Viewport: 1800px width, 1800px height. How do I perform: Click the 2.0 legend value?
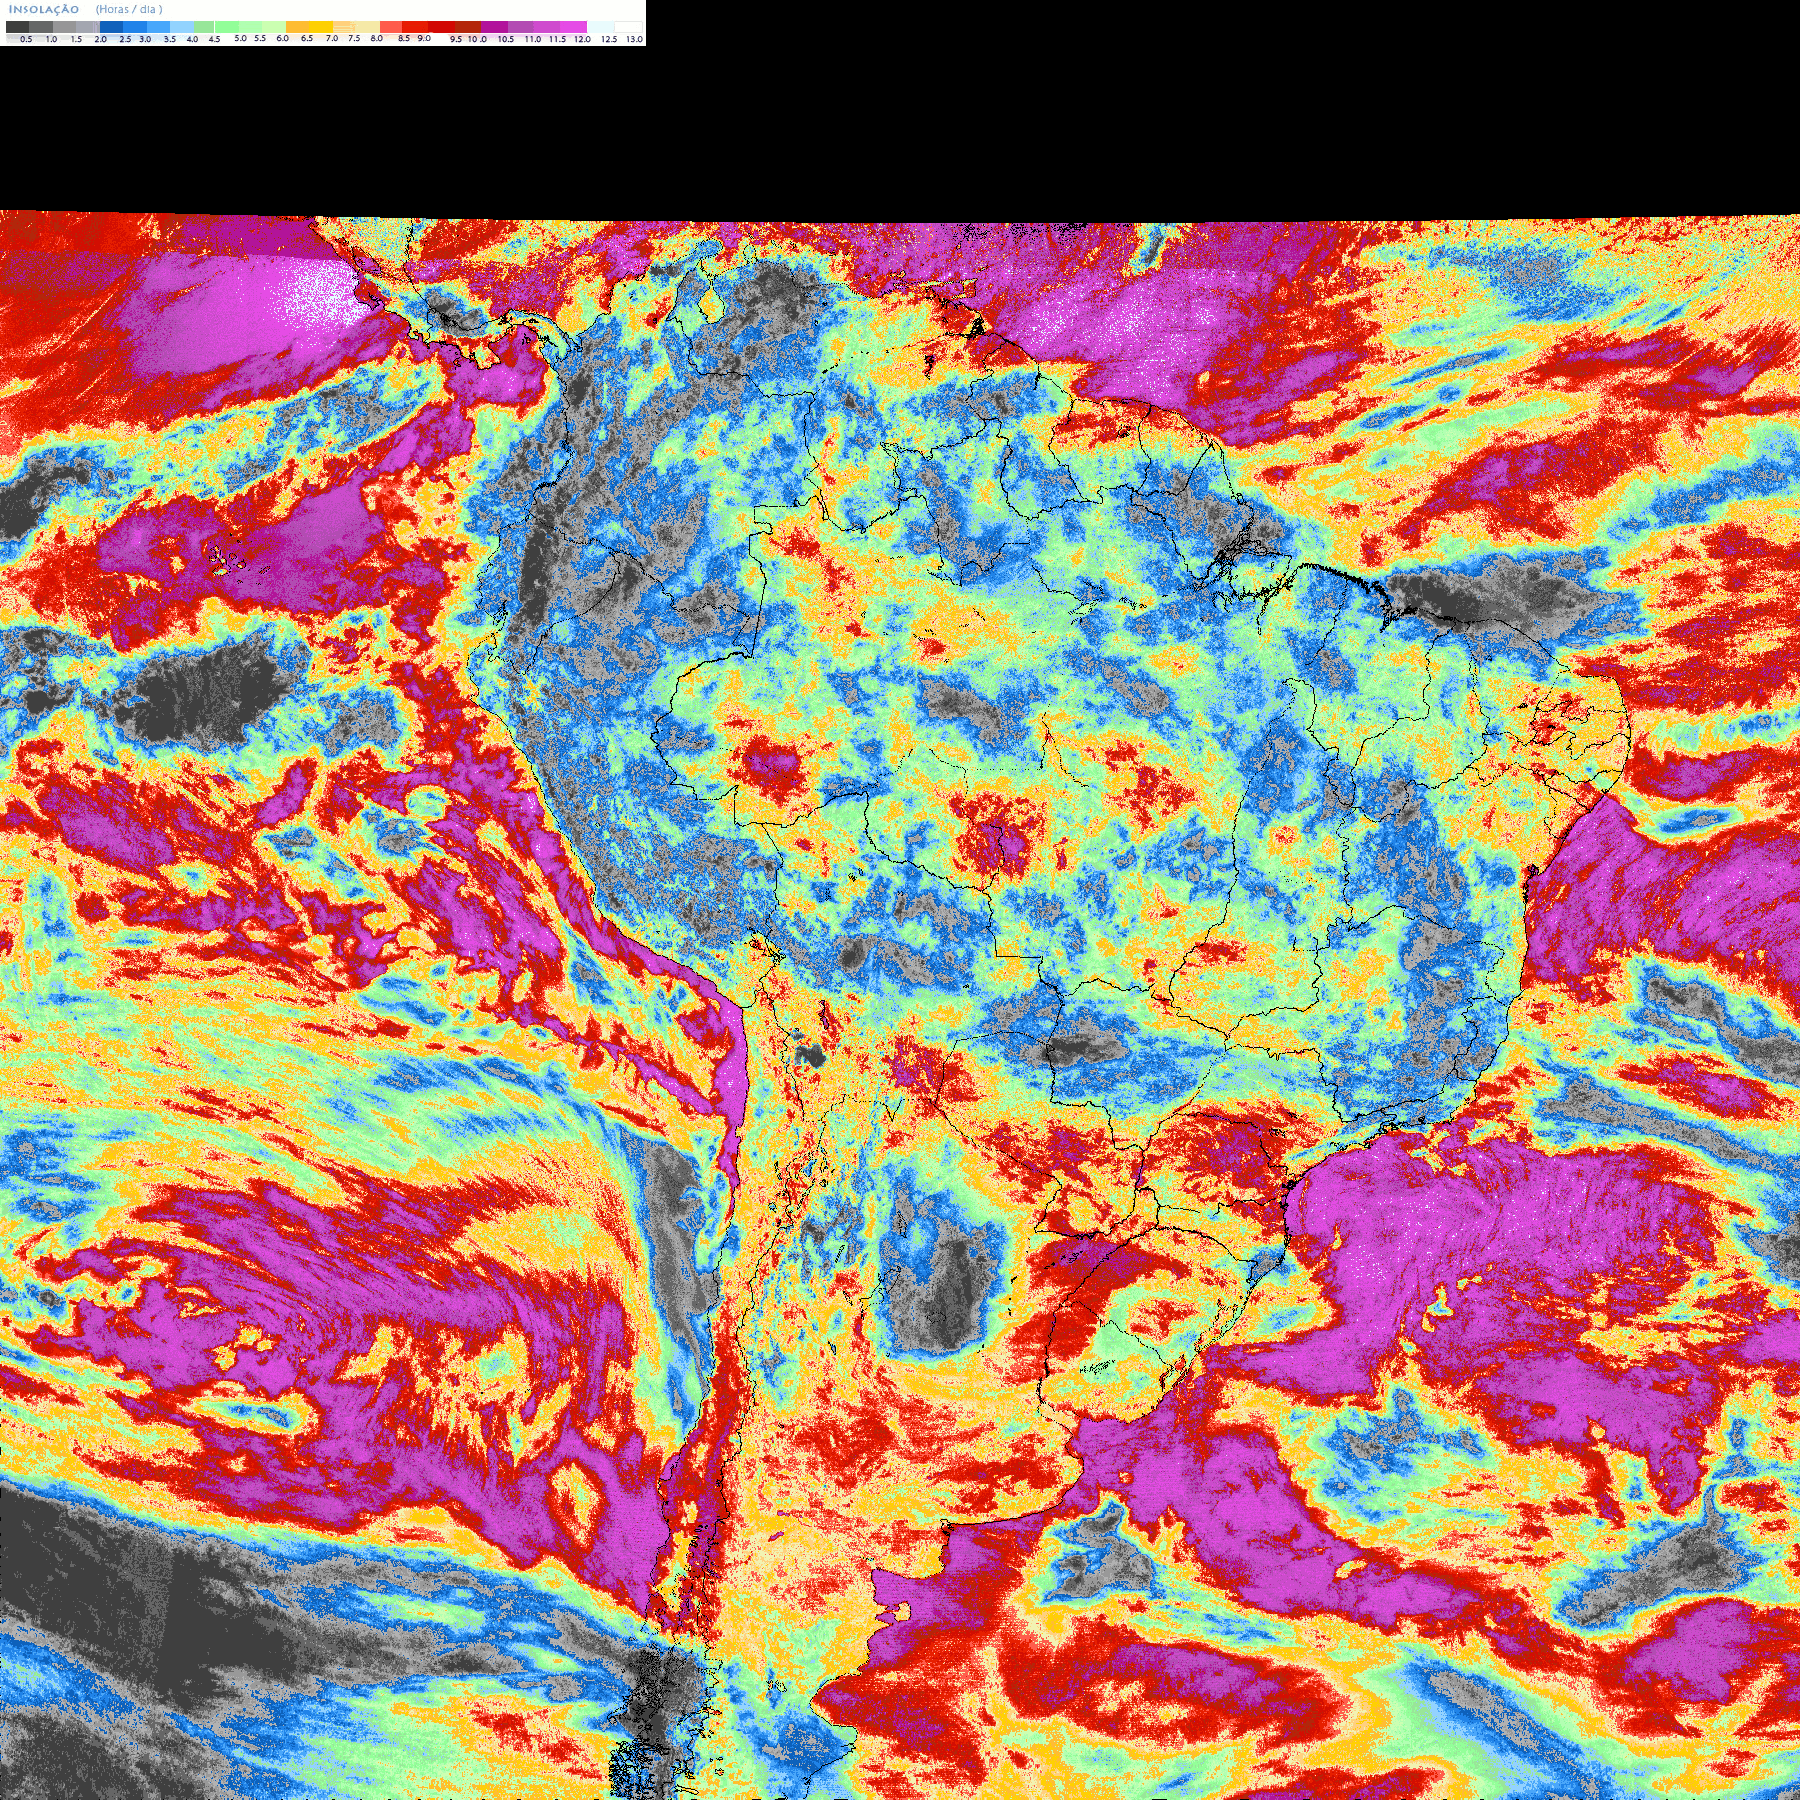point(101,39)
